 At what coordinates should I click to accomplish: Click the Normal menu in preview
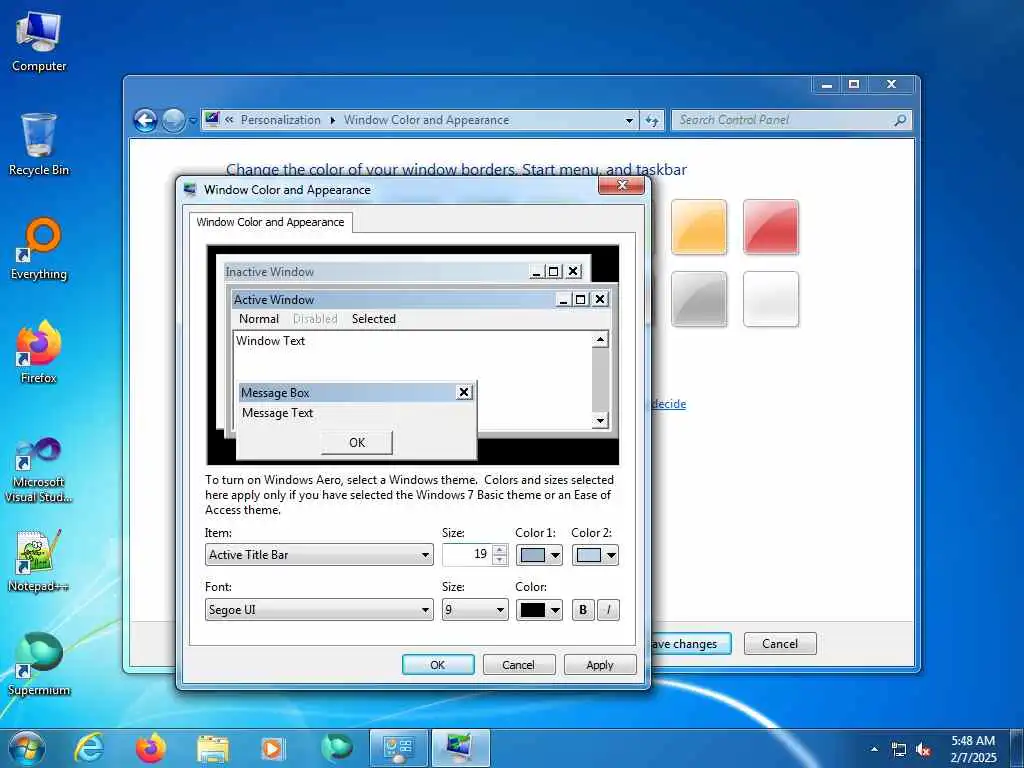259,319
